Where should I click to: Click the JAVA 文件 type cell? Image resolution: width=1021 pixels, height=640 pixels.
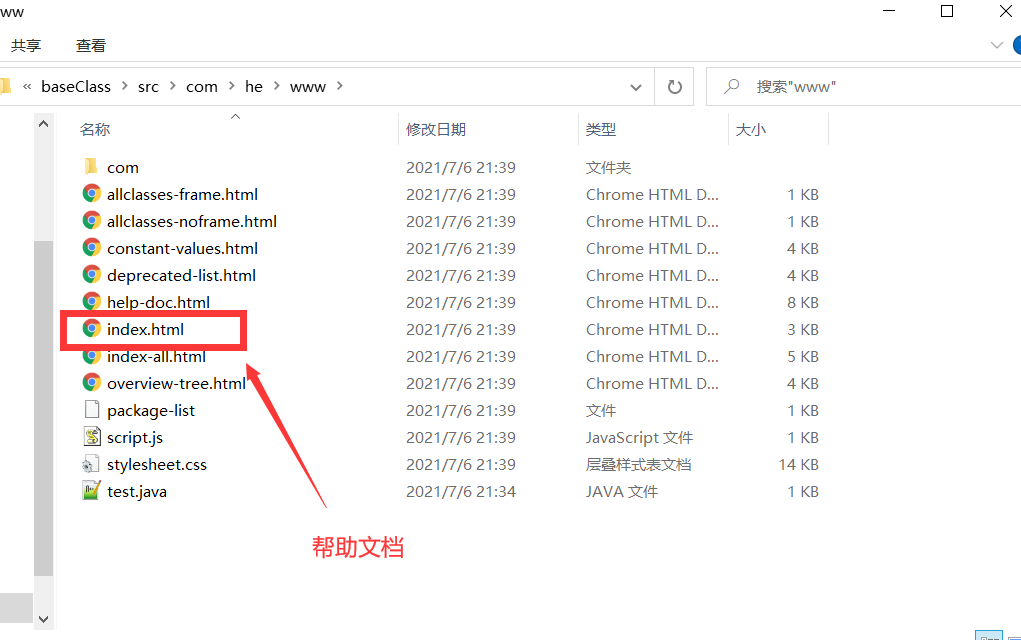(621, 492)
